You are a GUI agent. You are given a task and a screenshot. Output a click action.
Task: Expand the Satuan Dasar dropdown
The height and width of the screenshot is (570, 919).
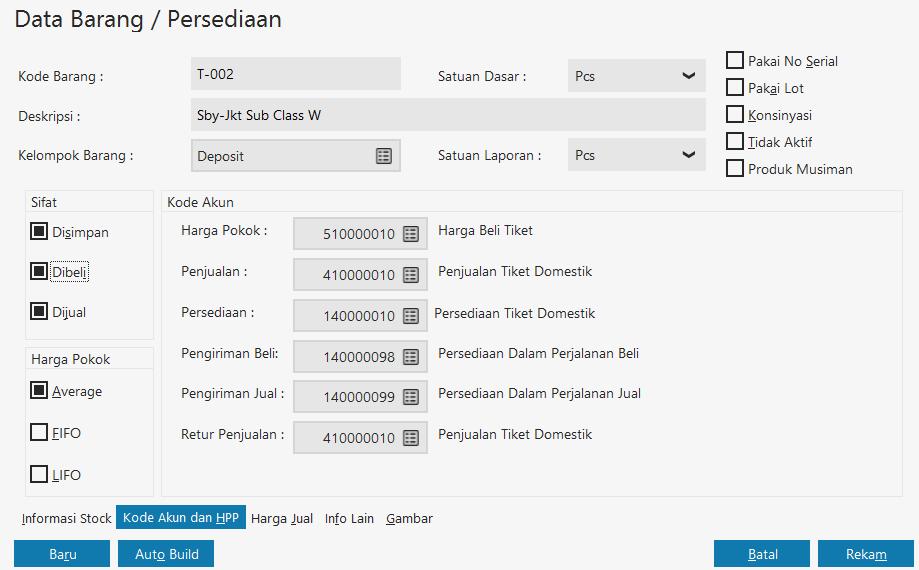click(x=688, y=76)
